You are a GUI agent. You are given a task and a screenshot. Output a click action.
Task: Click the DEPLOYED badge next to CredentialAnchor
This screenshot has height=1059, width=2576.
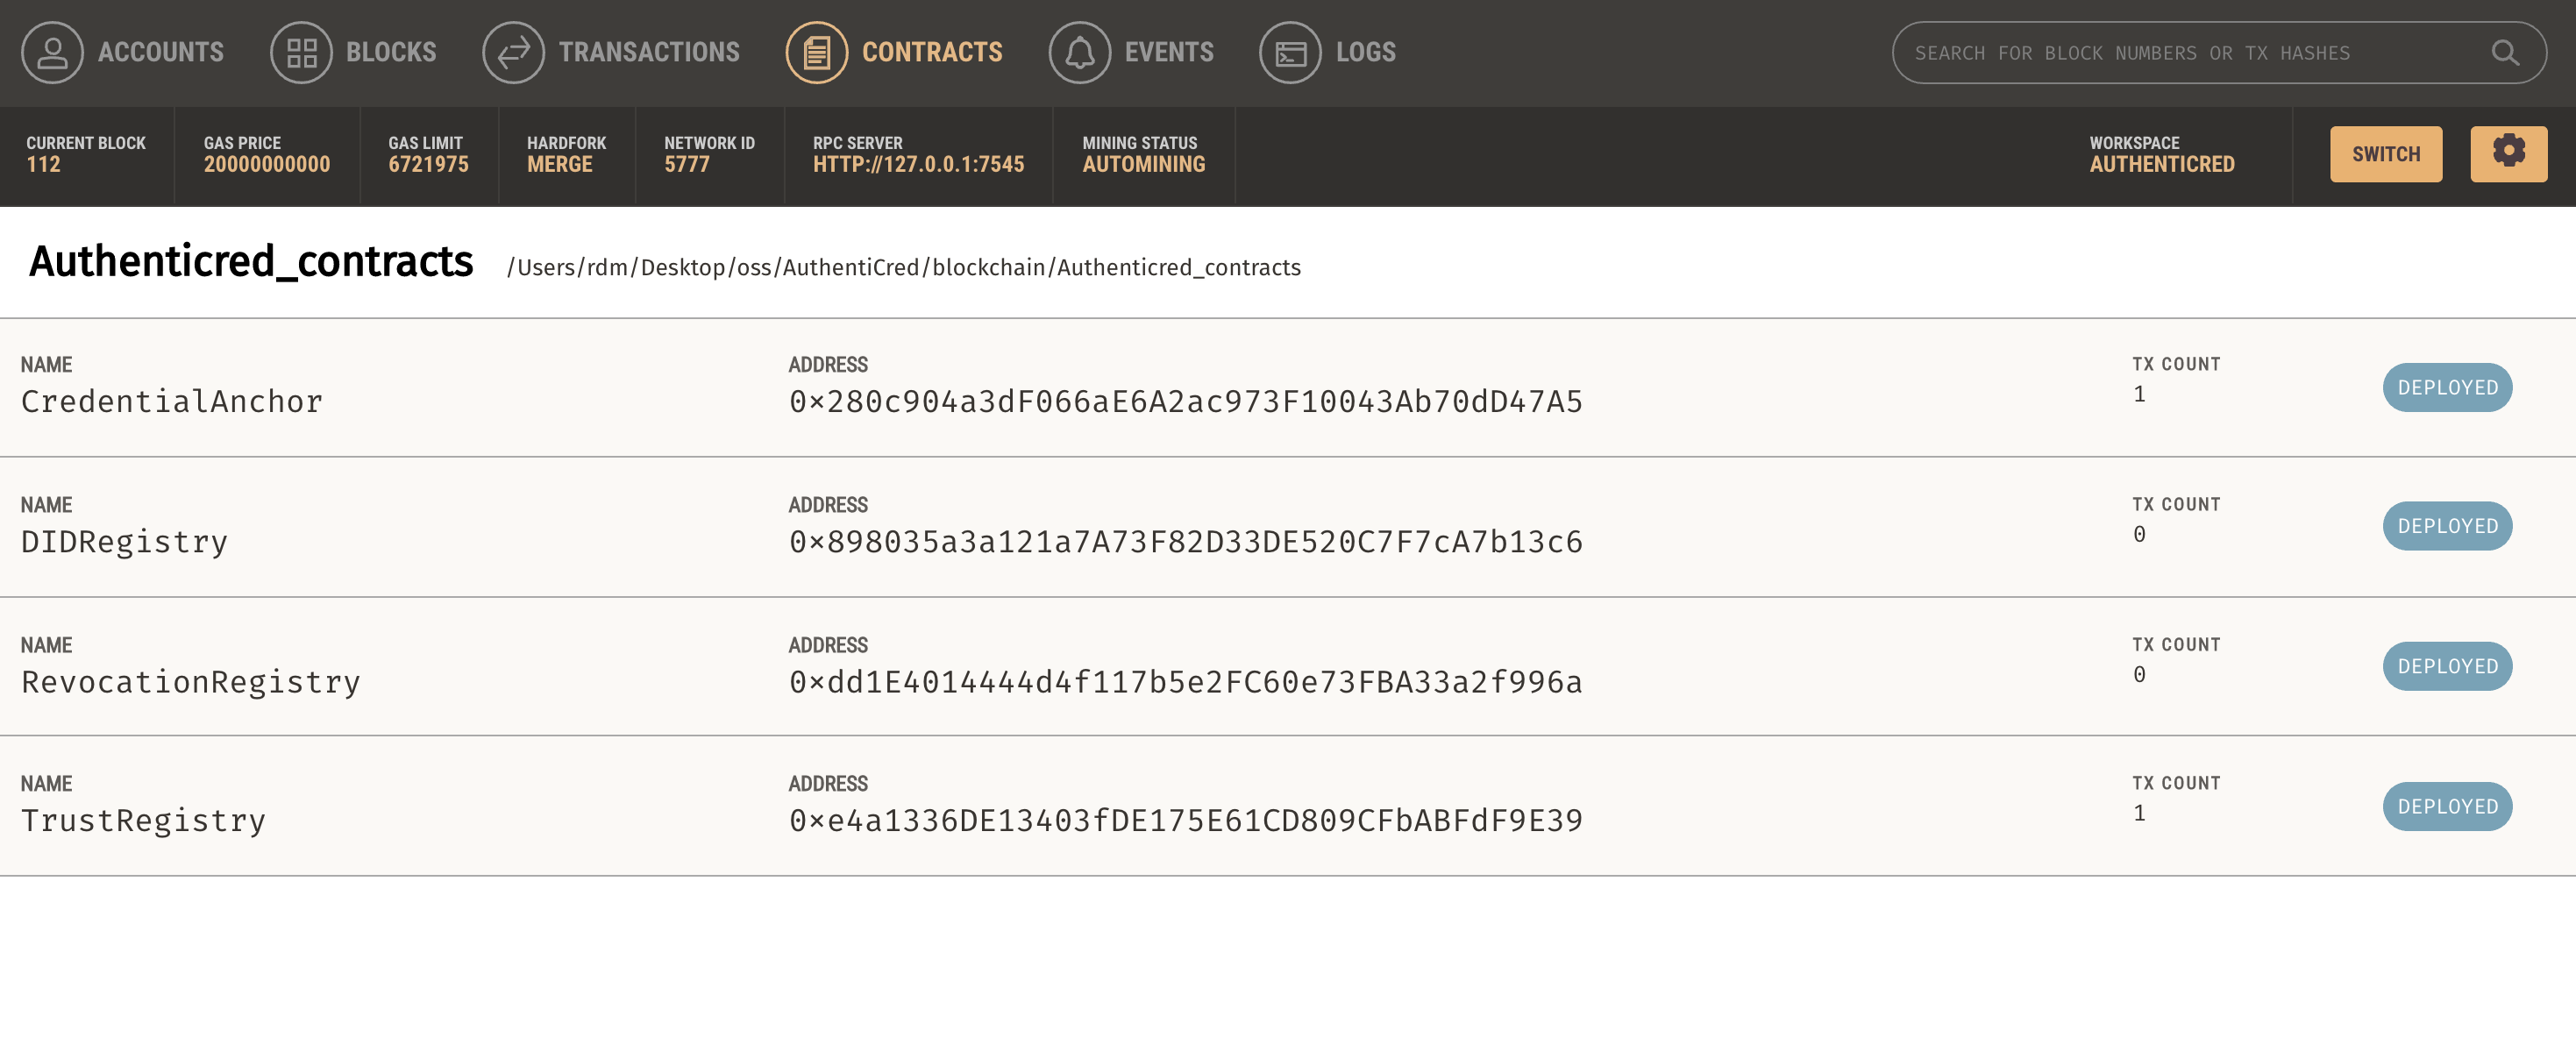pos(2446,387)
